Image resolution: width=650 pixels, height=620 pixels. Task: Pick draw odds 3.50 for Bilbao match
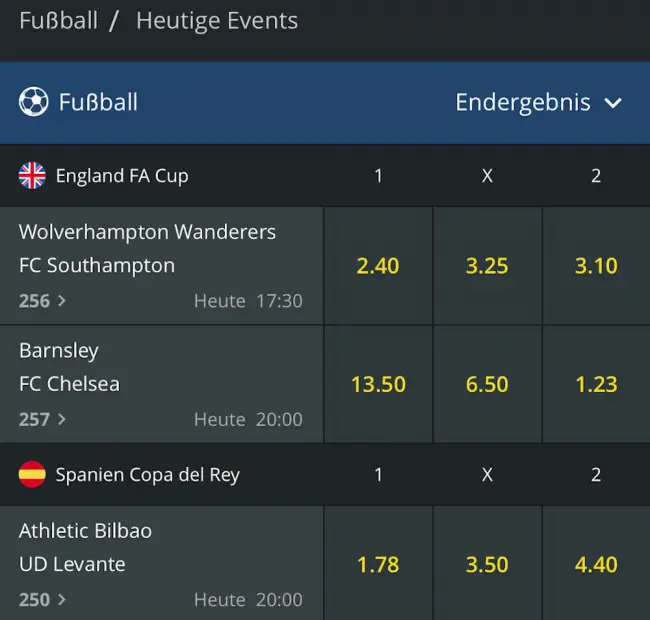(x=487, y=564)
